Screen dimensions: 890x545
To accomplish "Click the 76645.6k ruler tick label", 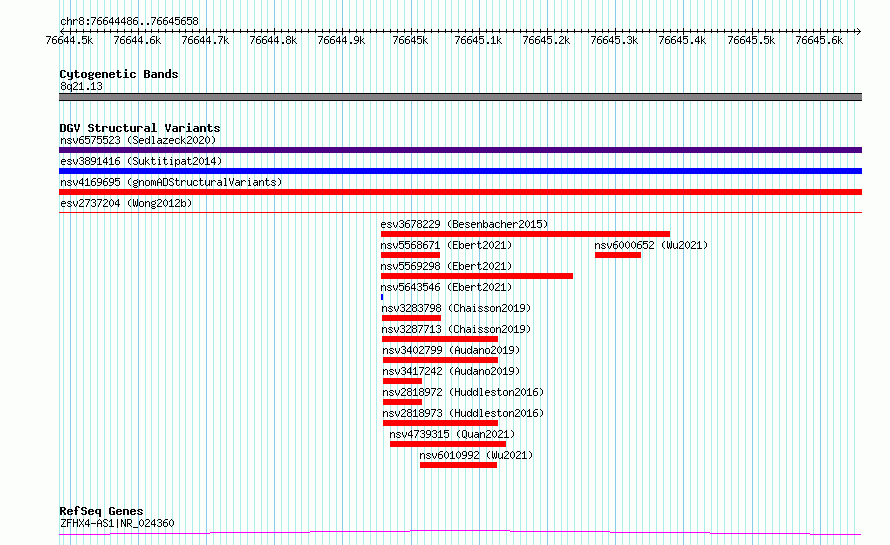I will [x=820, y=40].
